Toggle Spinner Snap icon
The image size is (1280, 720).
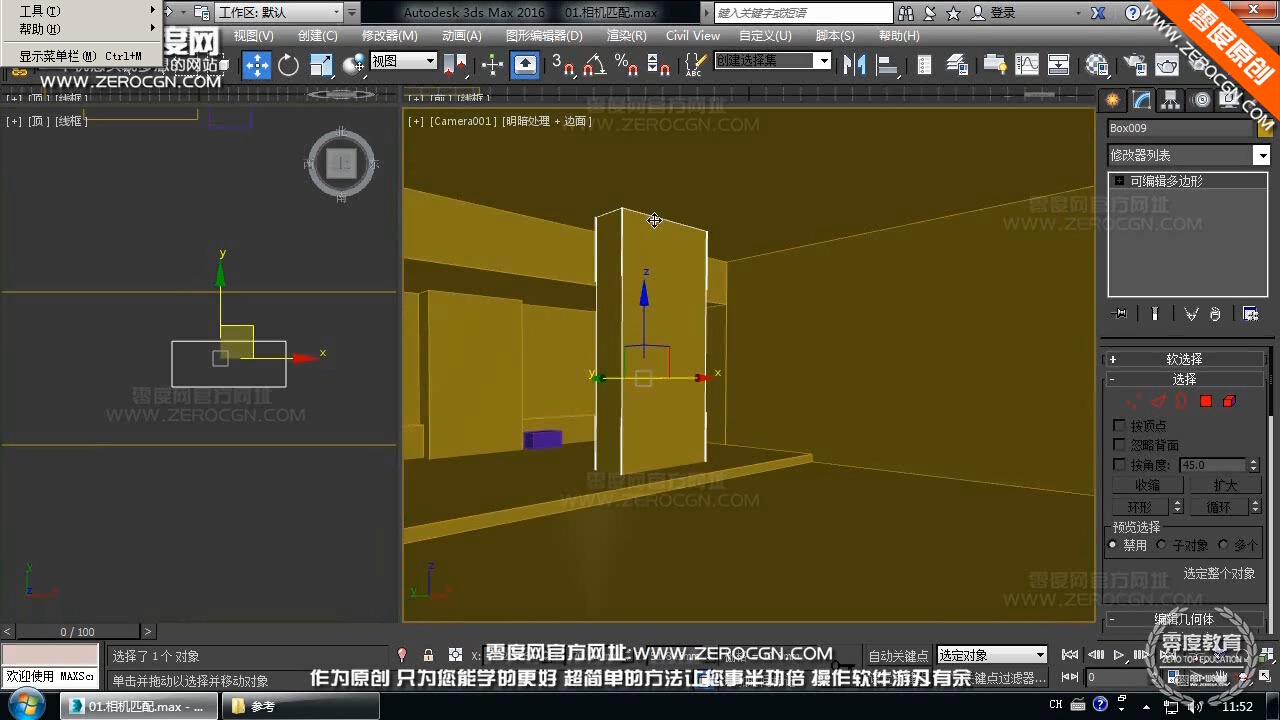click(x=658, y=65)
